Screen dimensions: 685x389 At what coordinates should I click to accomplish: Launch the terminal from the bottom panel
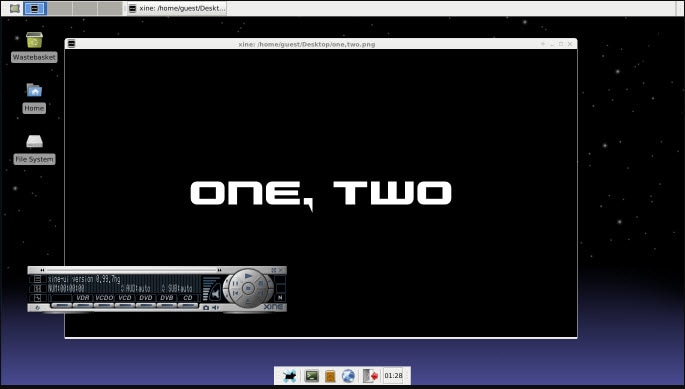pos(311,375)
